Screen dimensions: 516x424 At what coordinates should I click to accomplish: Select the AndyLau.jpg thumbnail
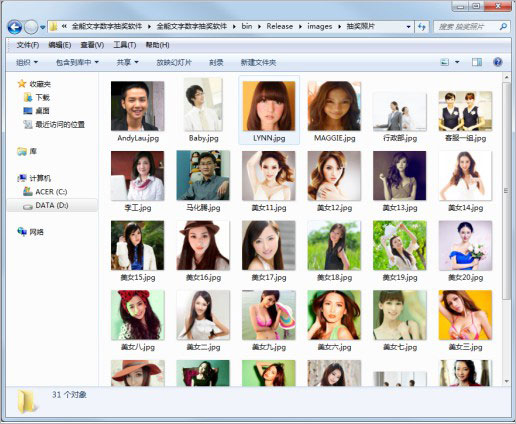coord(138,112)
